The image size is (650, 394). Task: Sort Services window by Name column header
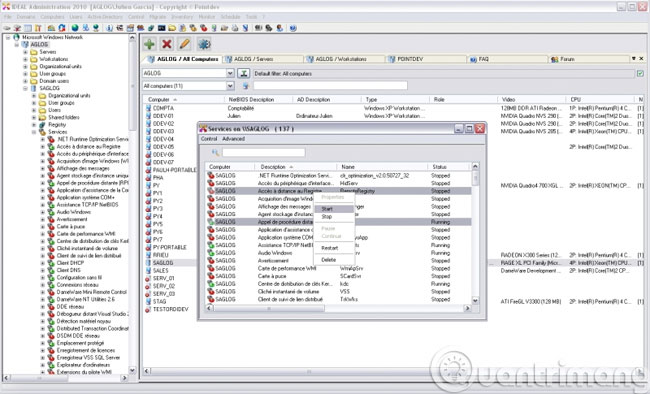pos(382,167)
